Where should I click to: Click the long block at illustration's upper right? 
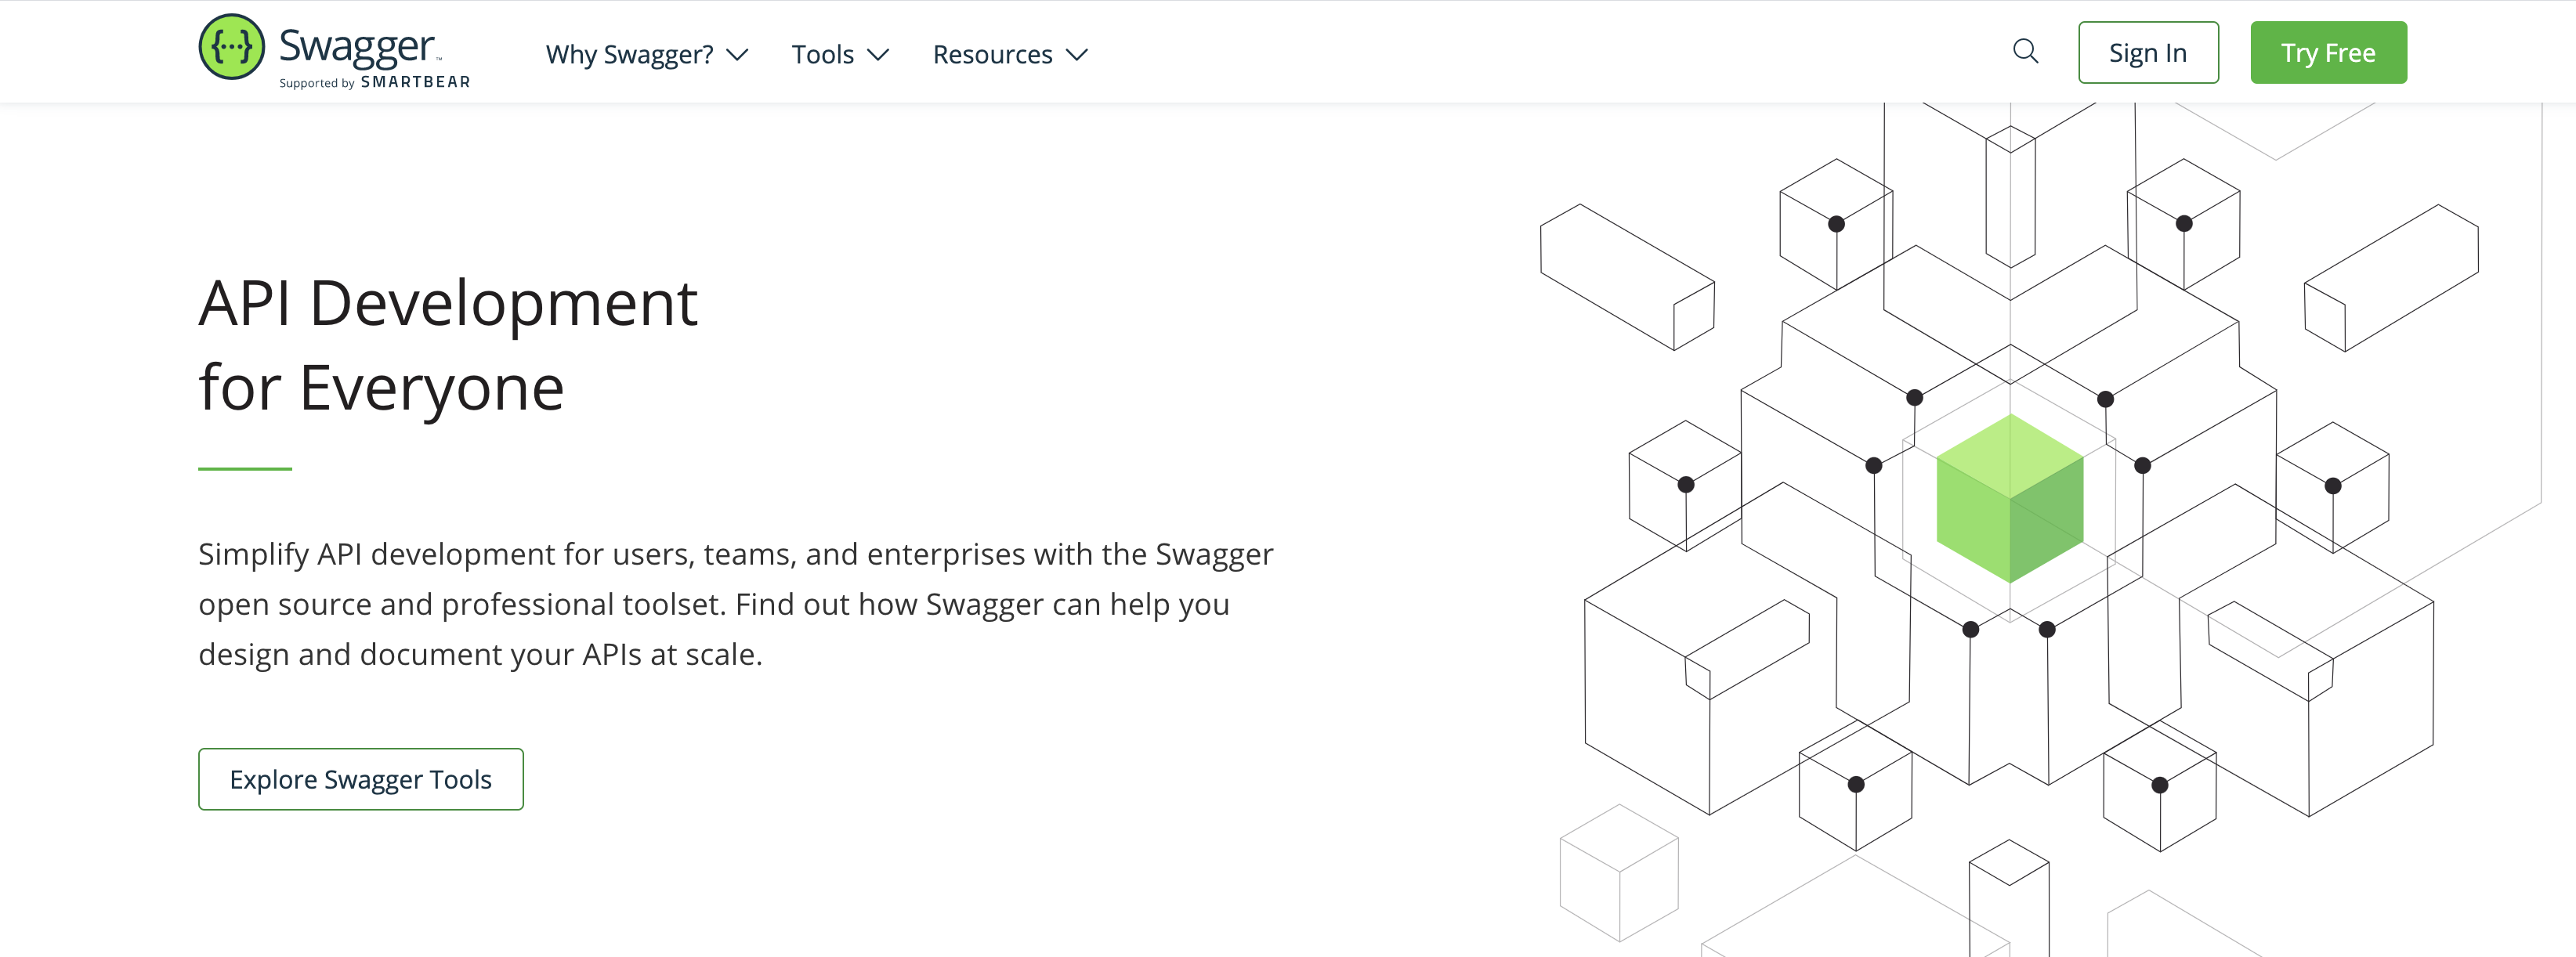coord(2391,278)
